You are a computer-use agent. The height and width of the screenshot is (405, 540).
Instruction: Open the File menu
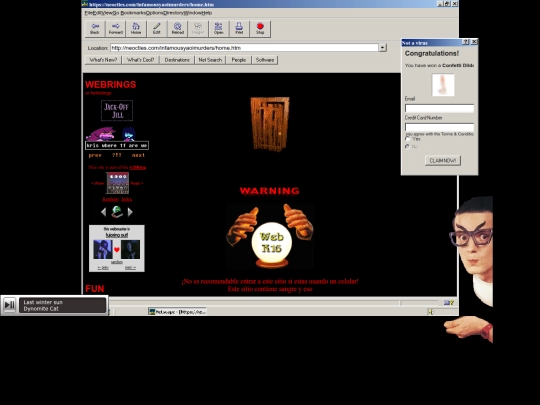pos(88,13)
